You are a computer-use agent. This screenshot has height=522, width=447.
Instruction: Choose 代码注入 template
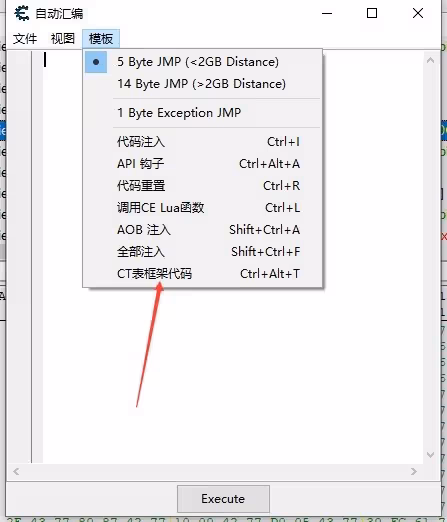pyautogui.click(x=203, y=142)
